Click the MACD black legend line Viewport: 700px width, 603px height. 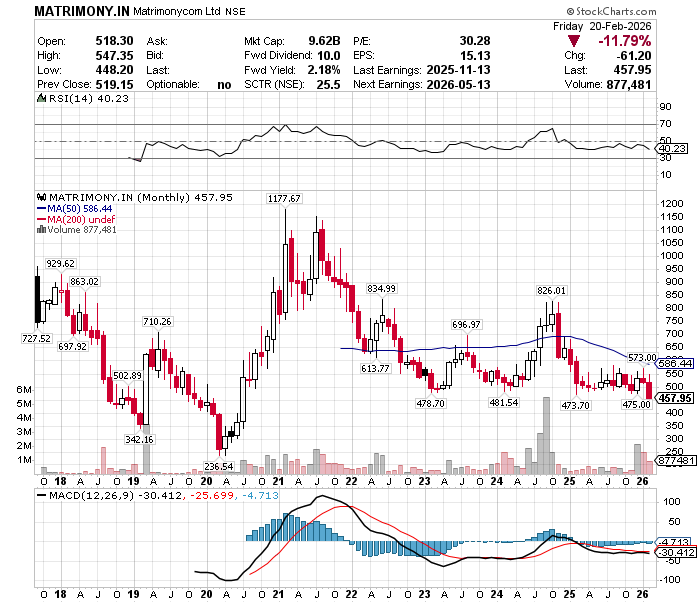pyautogui.click(x=42, y=495)
